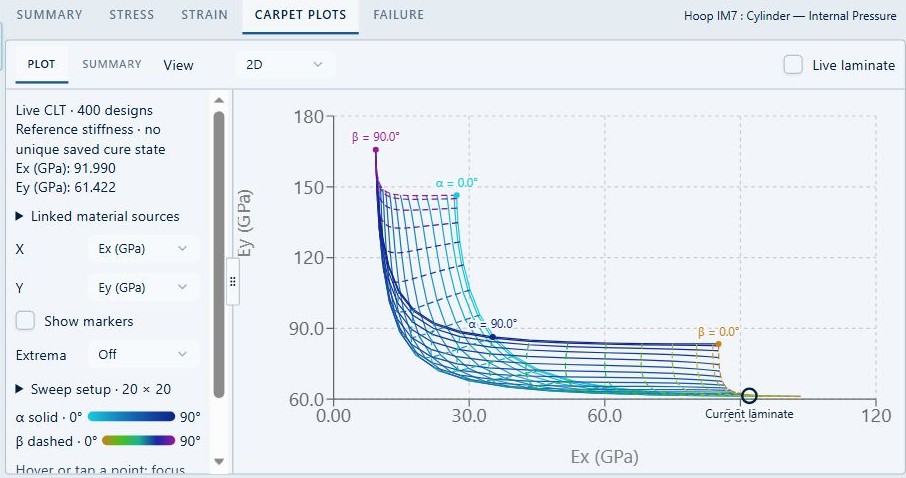Screen dimensions: 906x478
Task: Switch to the FAILURE tab
Action: pyautogui.click(x=399, y=15)
